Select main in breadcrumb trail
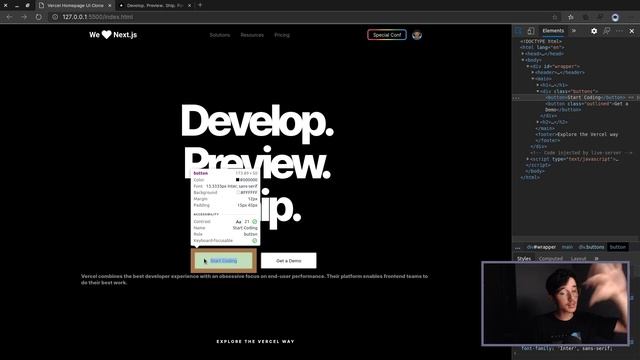 click(x=567, y=247)
